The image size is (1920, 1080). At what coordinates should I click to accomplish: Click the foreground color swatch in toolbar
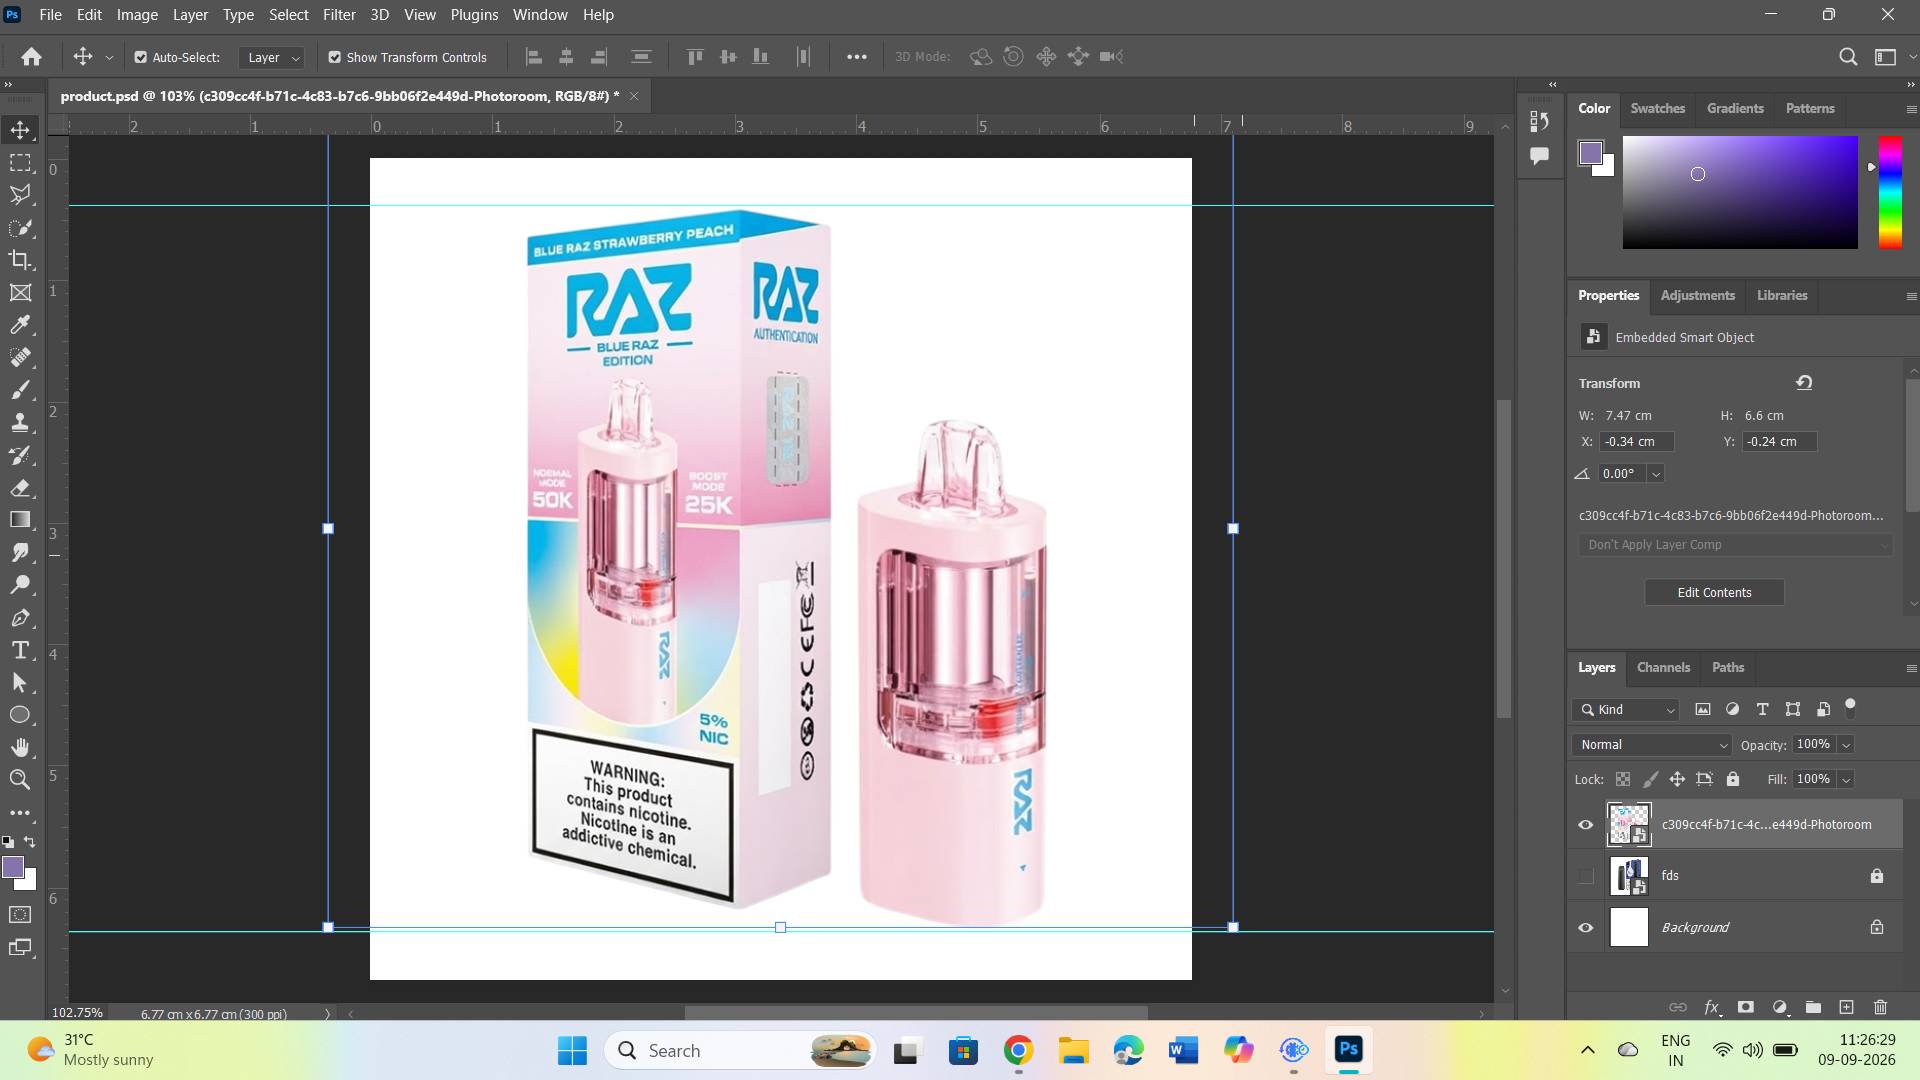point(12,867)
